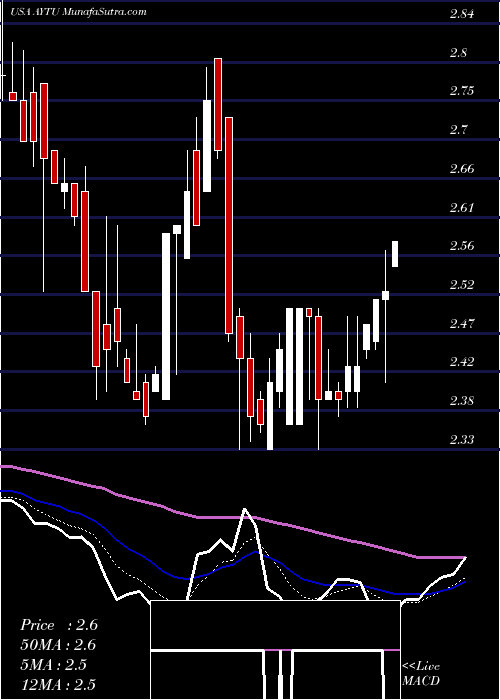The height and width of the screenshot is (700, 500).
Task: Click the '12MA : 2.5' legend text
Action: (58, 684)
